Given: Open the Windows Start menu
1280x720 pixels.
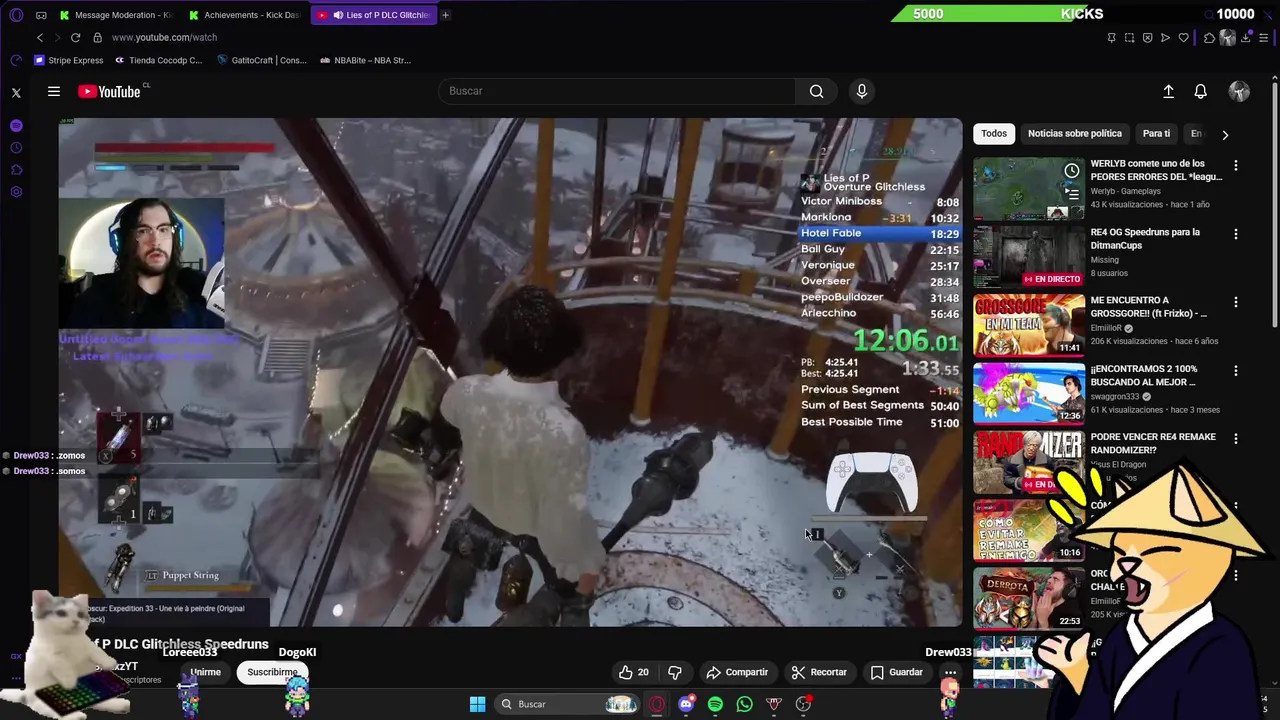Looking at the screenshot, I should (477, 704).
